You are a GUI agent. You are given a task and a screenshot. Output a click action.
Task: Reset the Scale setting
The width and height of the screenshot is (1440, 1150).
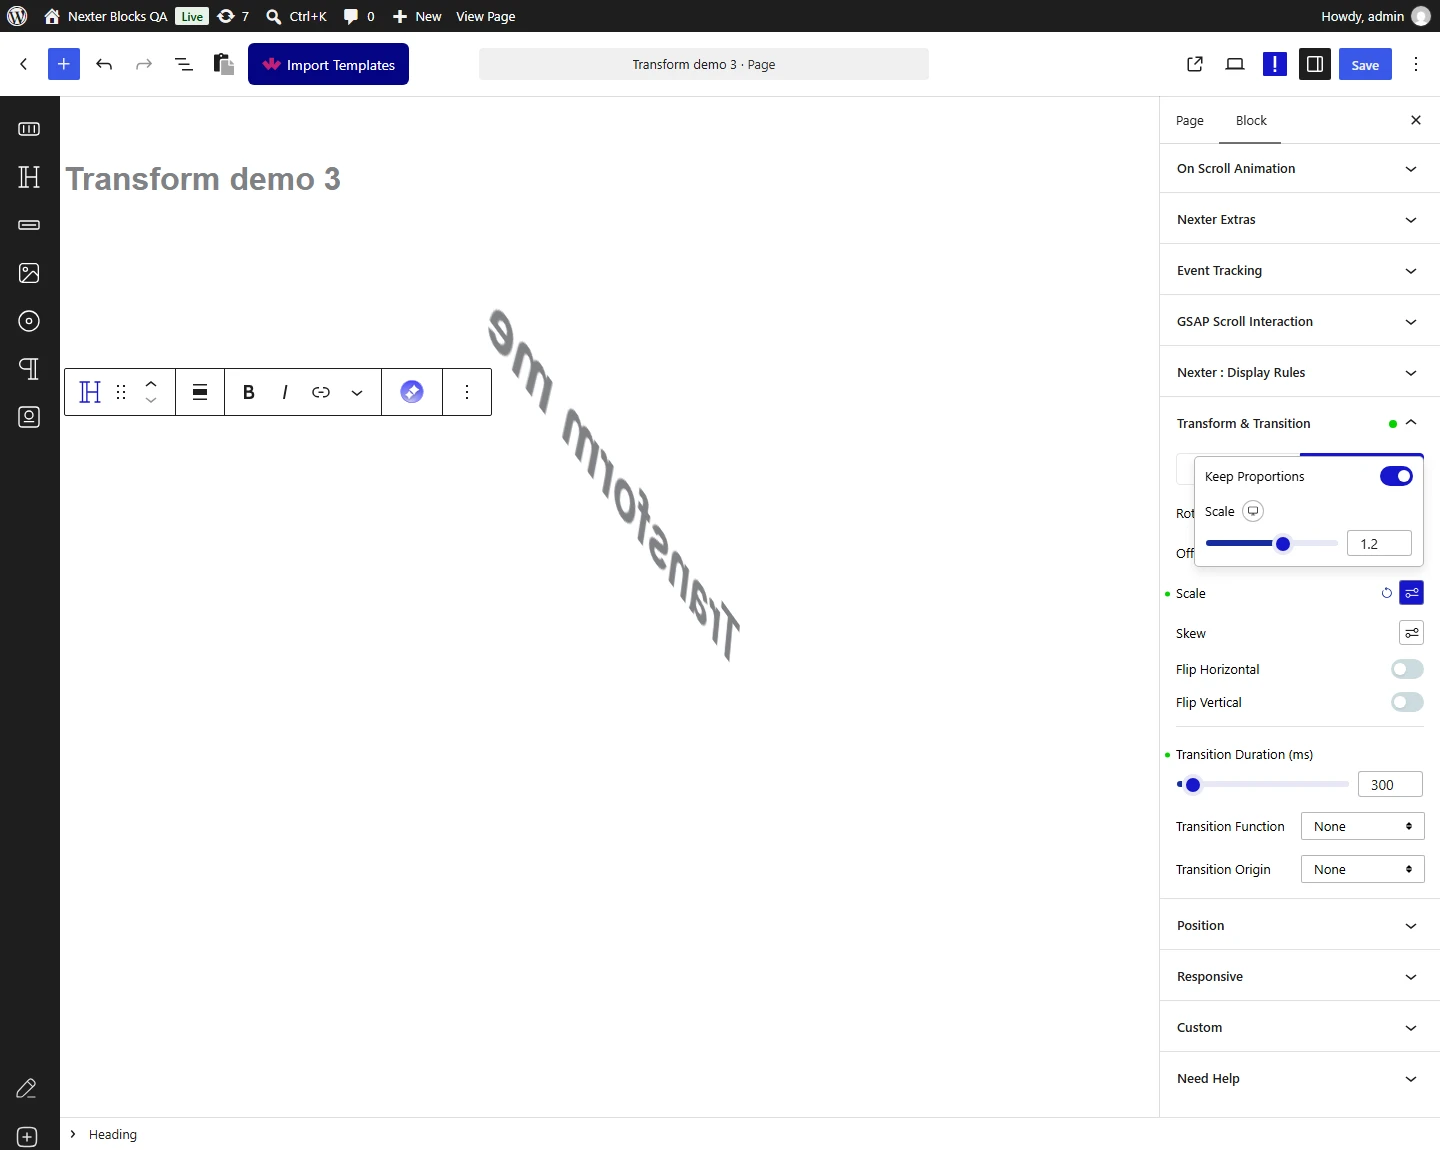1387,593
